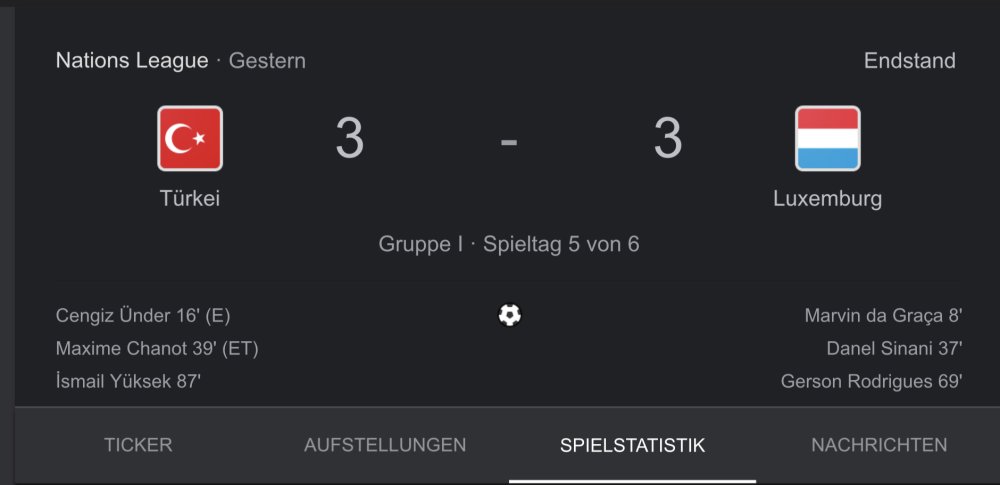Viewport: 1000px width, 485px height.
Task: Click the Turkey flag icon
Action: click(x=190, y=138)
